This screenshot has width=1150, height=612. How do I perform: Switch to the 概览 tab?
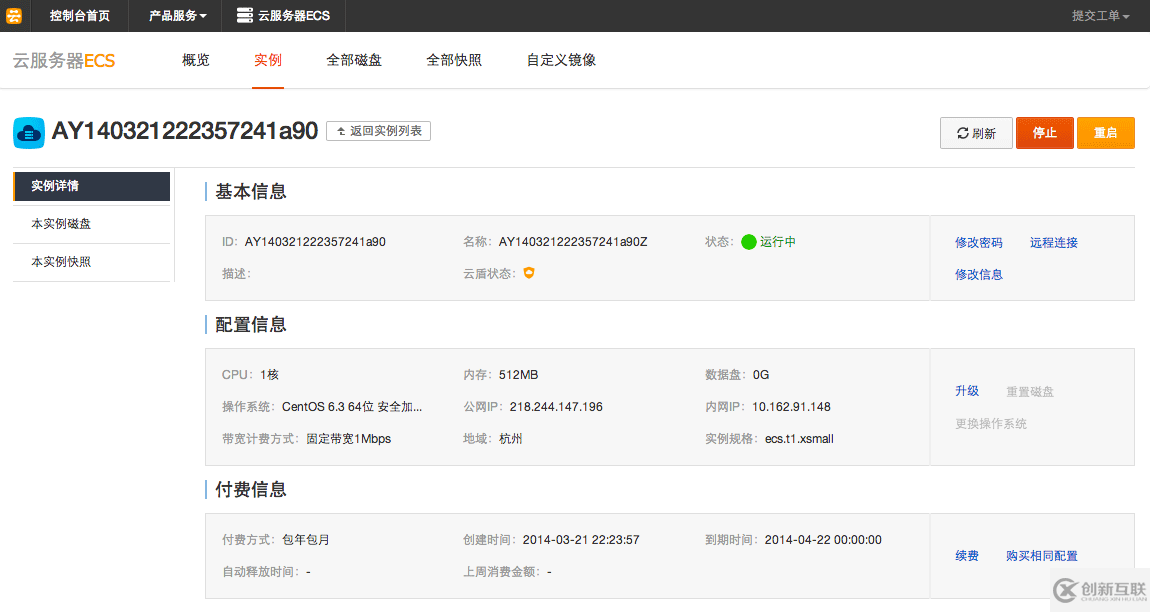[x=196, y=60]
